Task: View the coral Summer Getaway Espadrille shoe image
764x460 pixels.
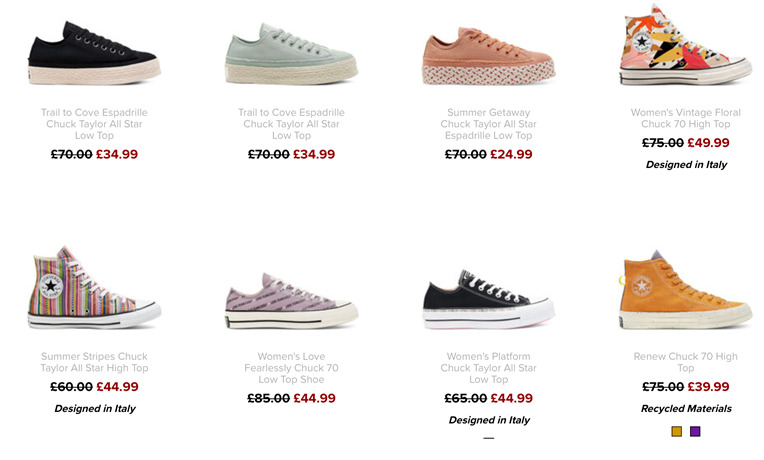Action: [488, 56]
